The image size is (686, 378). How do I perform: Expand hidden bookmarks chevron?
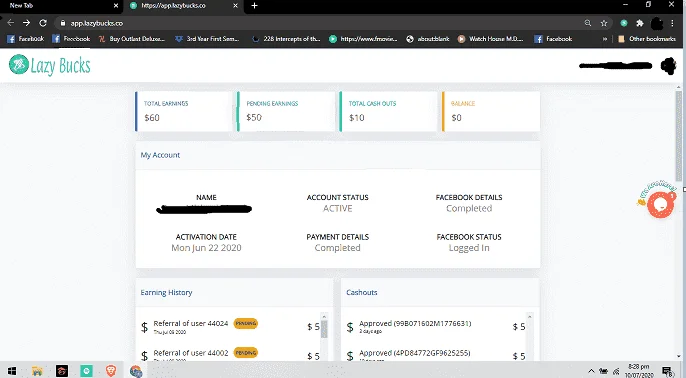[x=605, y=39]
